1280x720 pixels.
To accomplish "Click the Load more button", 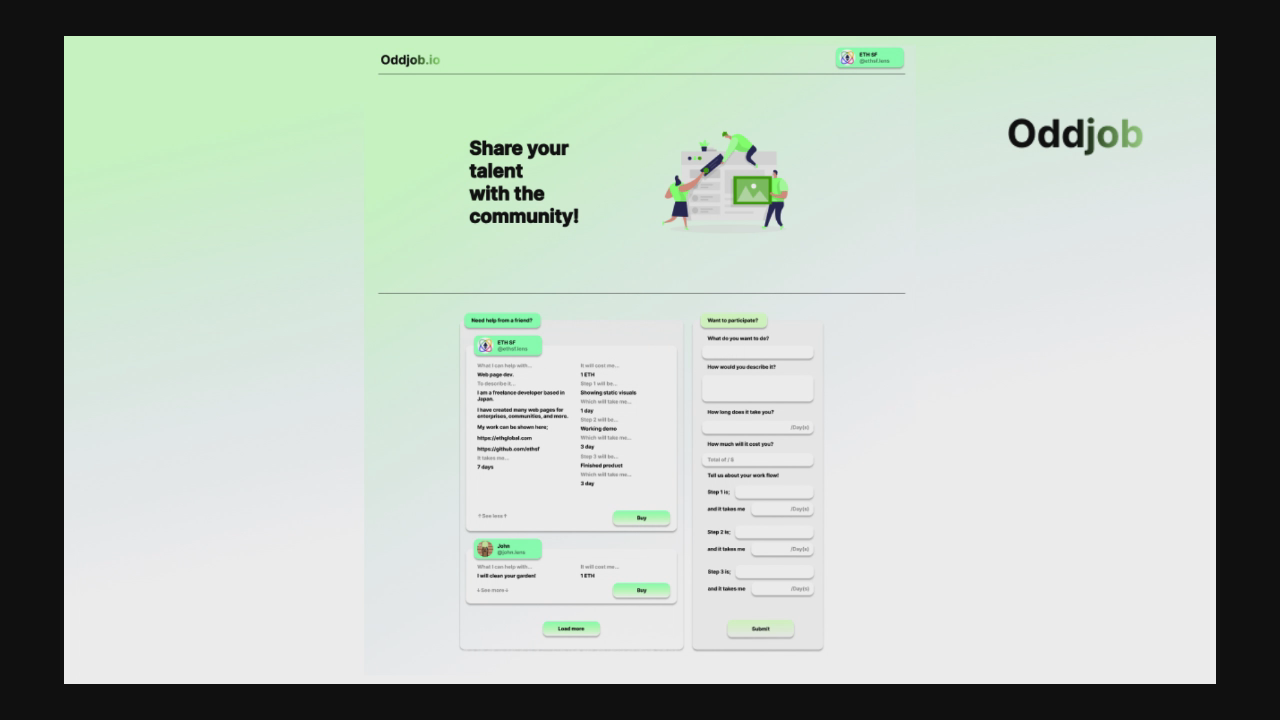I will 571,629.
